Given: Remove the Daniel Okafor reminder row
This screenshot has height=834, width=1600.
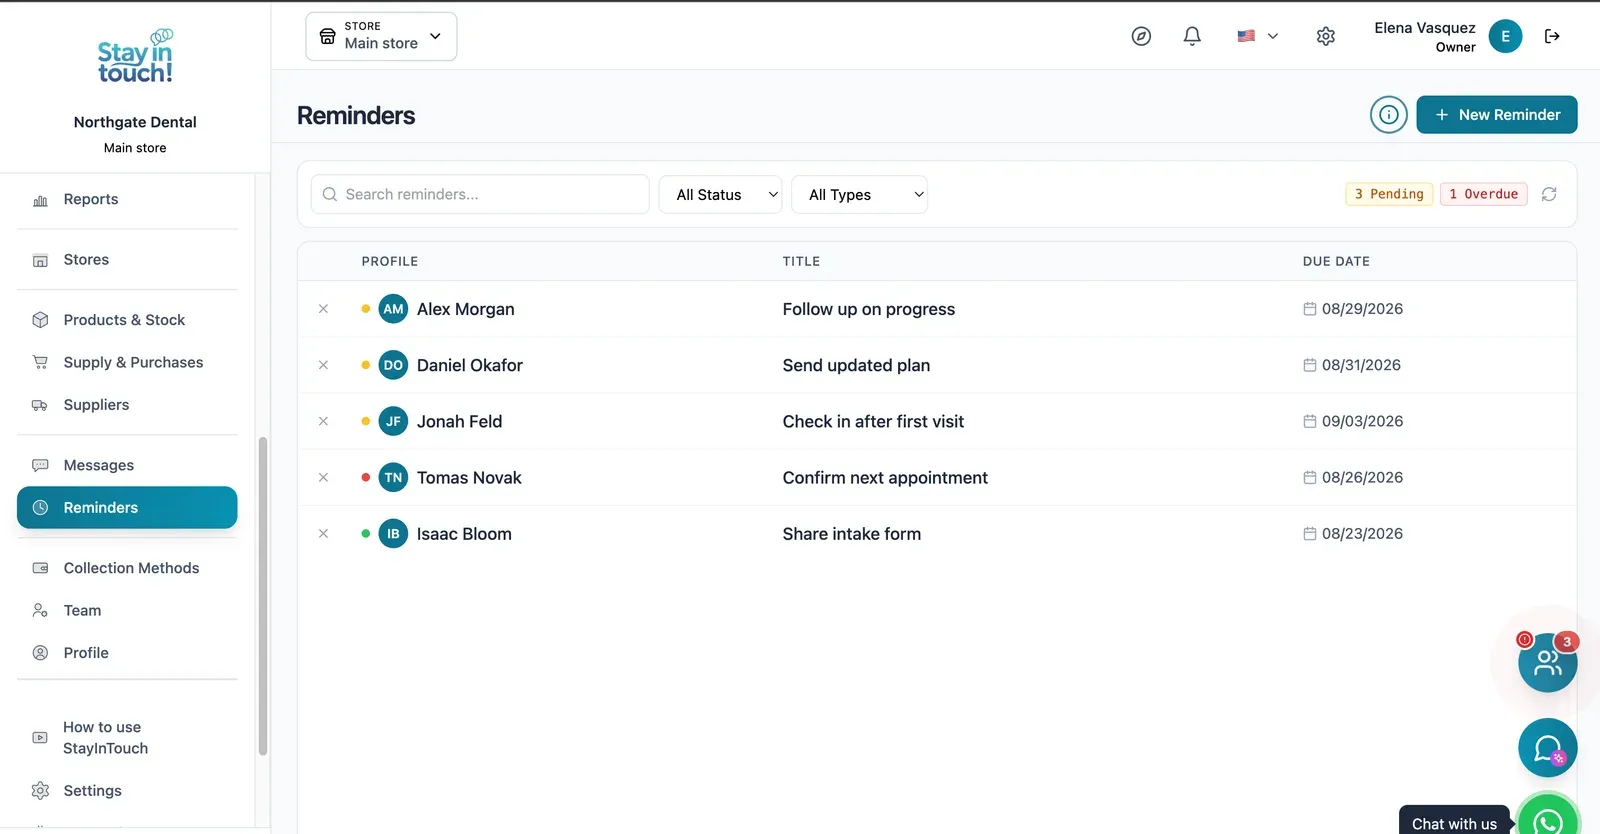Looking at the screenshot, I should tap(323, 365).
